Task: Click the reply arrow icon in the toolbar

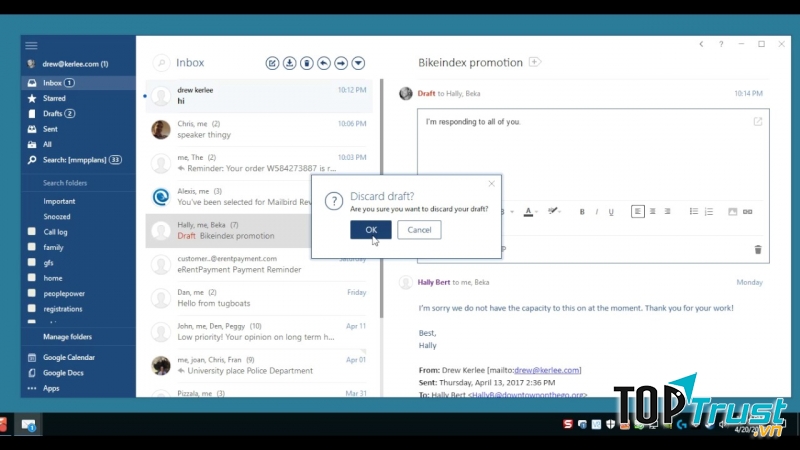Action: [x=324, y=63]
